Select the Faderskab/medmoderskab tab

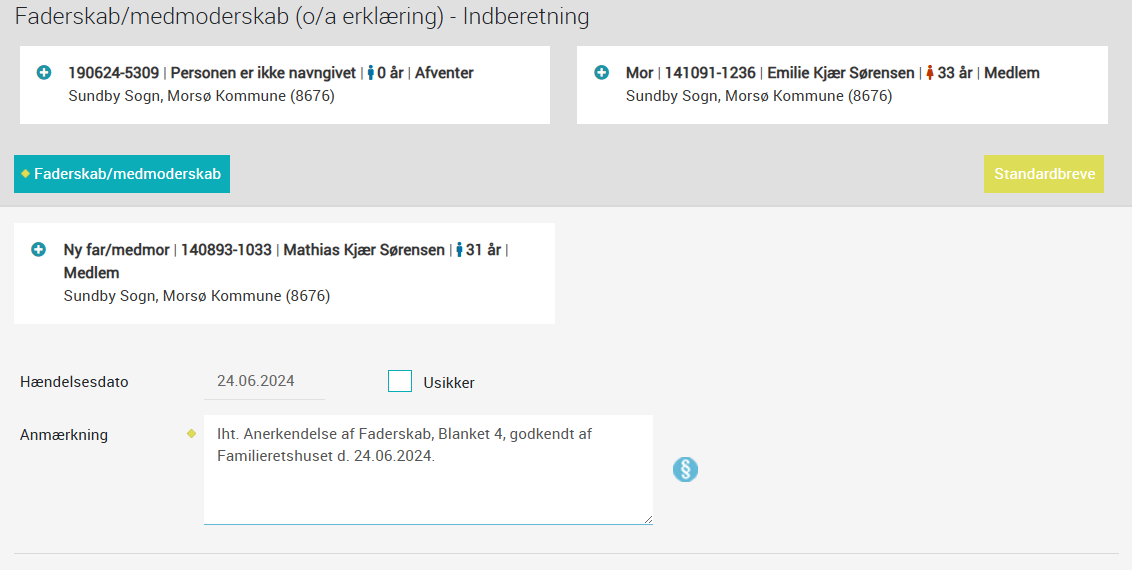[x=122, y=174]
